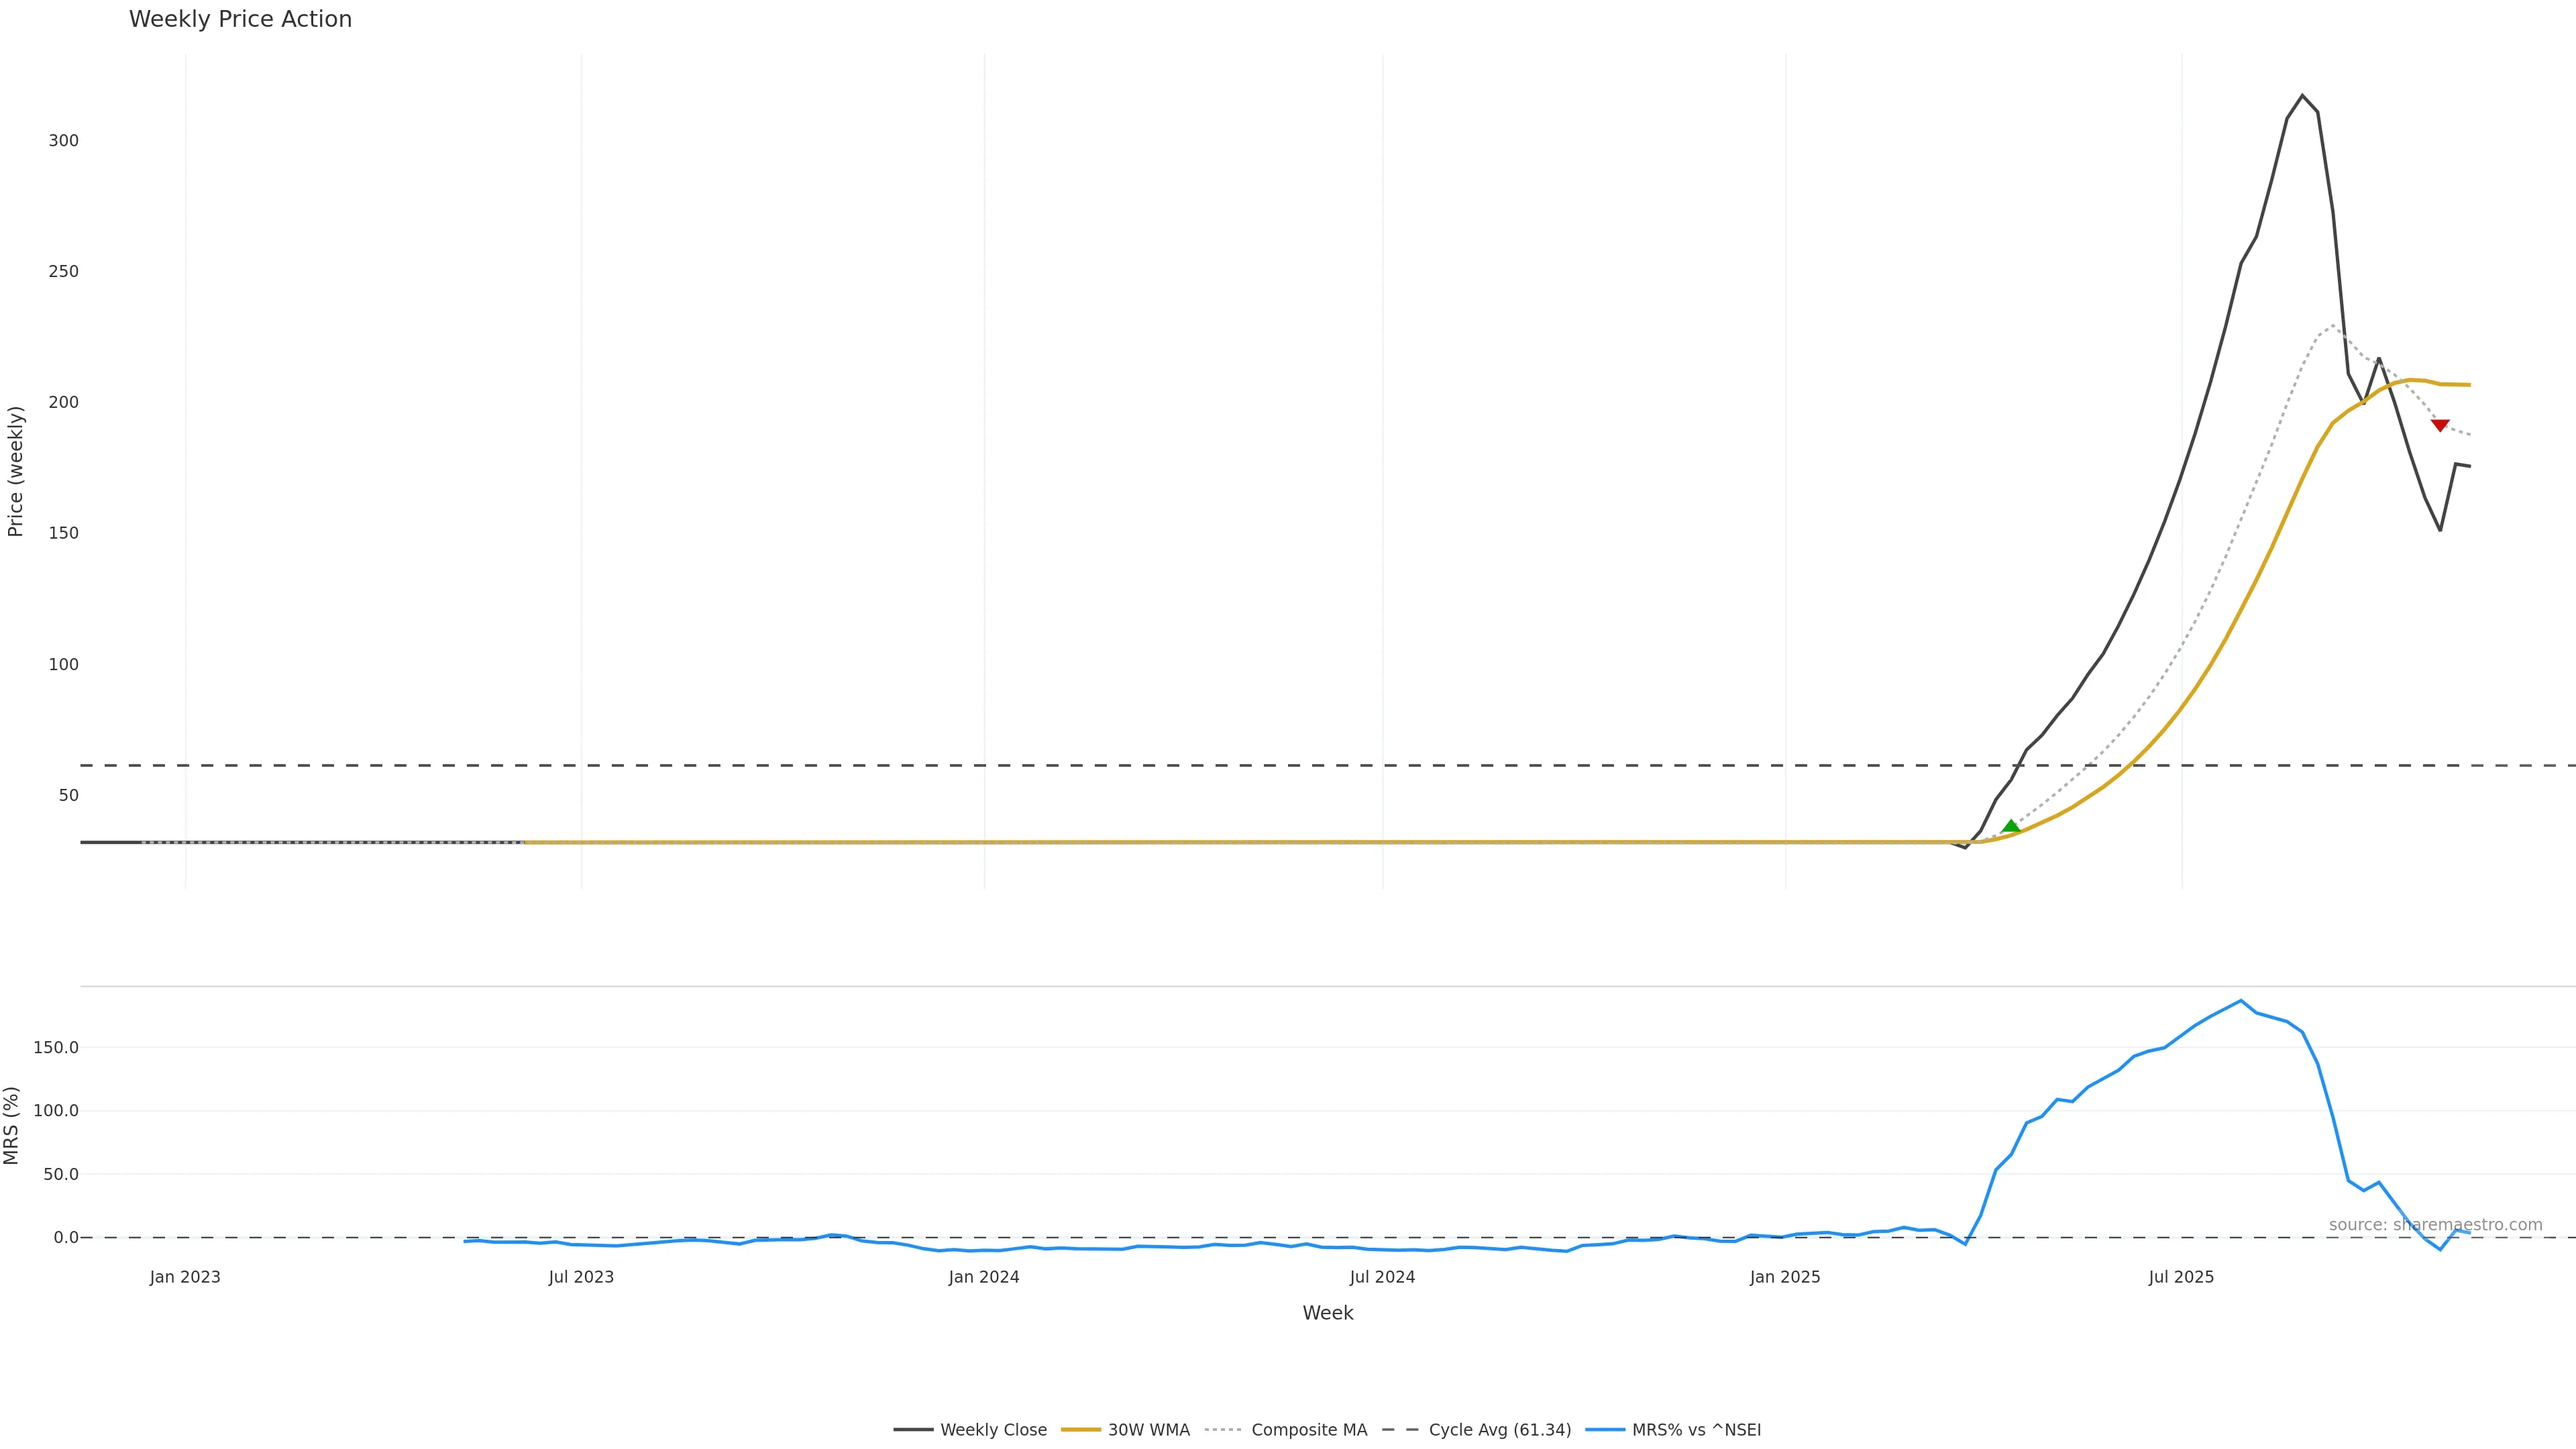Click the Jan 2024 x-axis tick label

pyautogui.click(x=984, y=1277)
